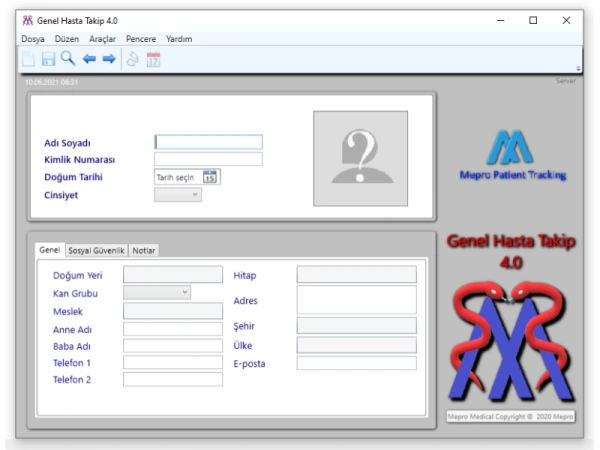Image resolution: width=600 pixels, height=450 pixels.
Task: Click the New document toolbar icon
Action: (x=28, y=59)
